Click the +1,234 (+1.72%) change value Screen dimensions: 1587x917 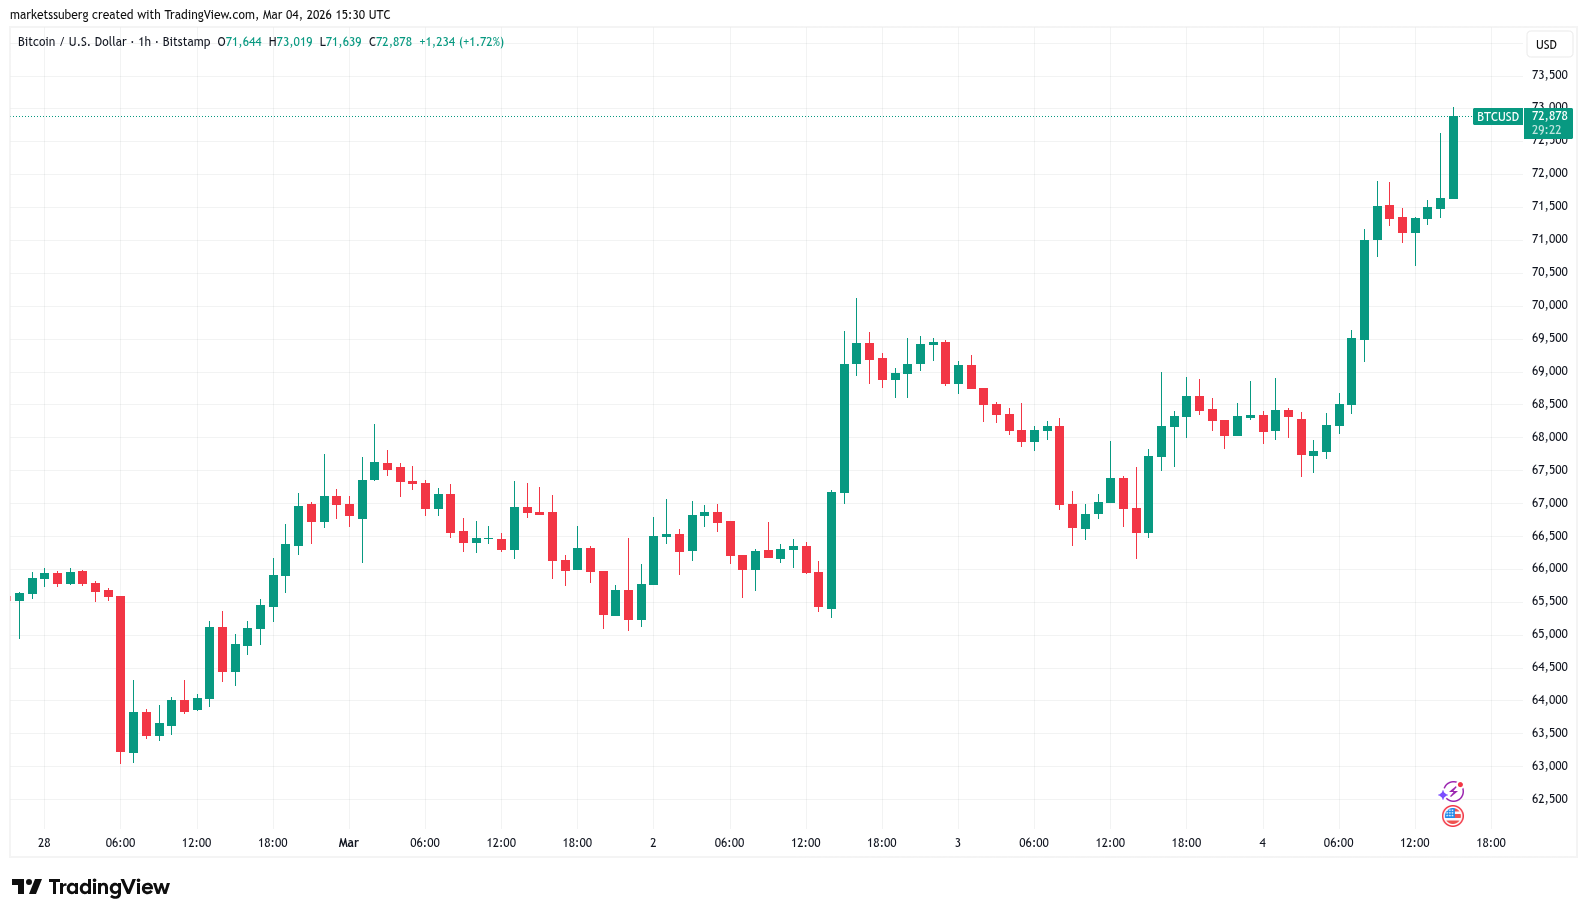pyautogui.click(x=461, y=42)
